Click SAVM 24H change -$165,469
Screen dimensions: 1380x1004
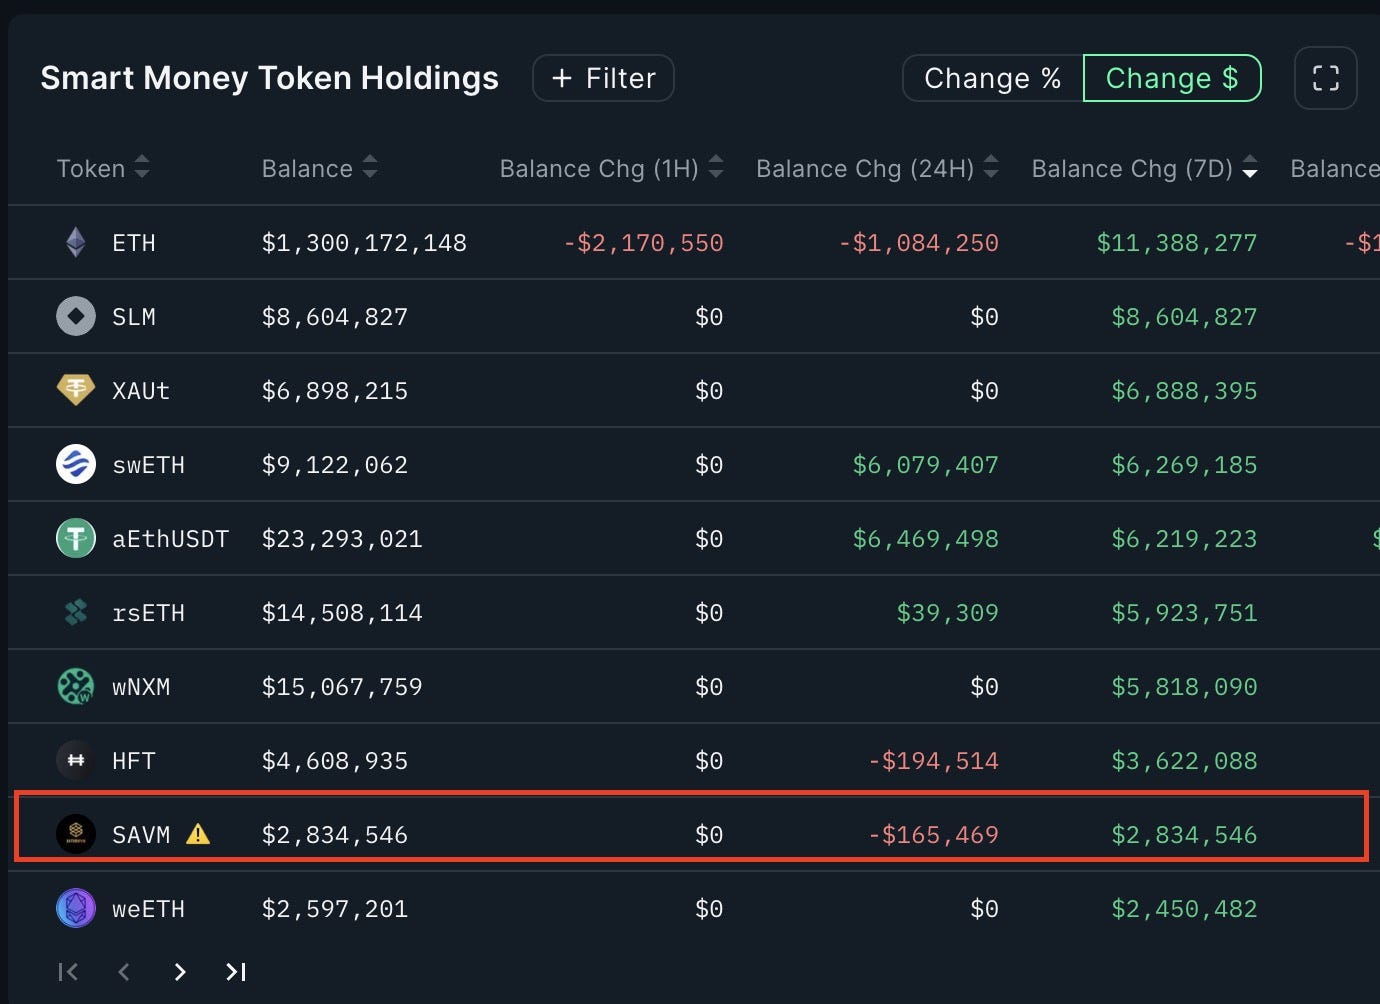click(x=933, y=835)
